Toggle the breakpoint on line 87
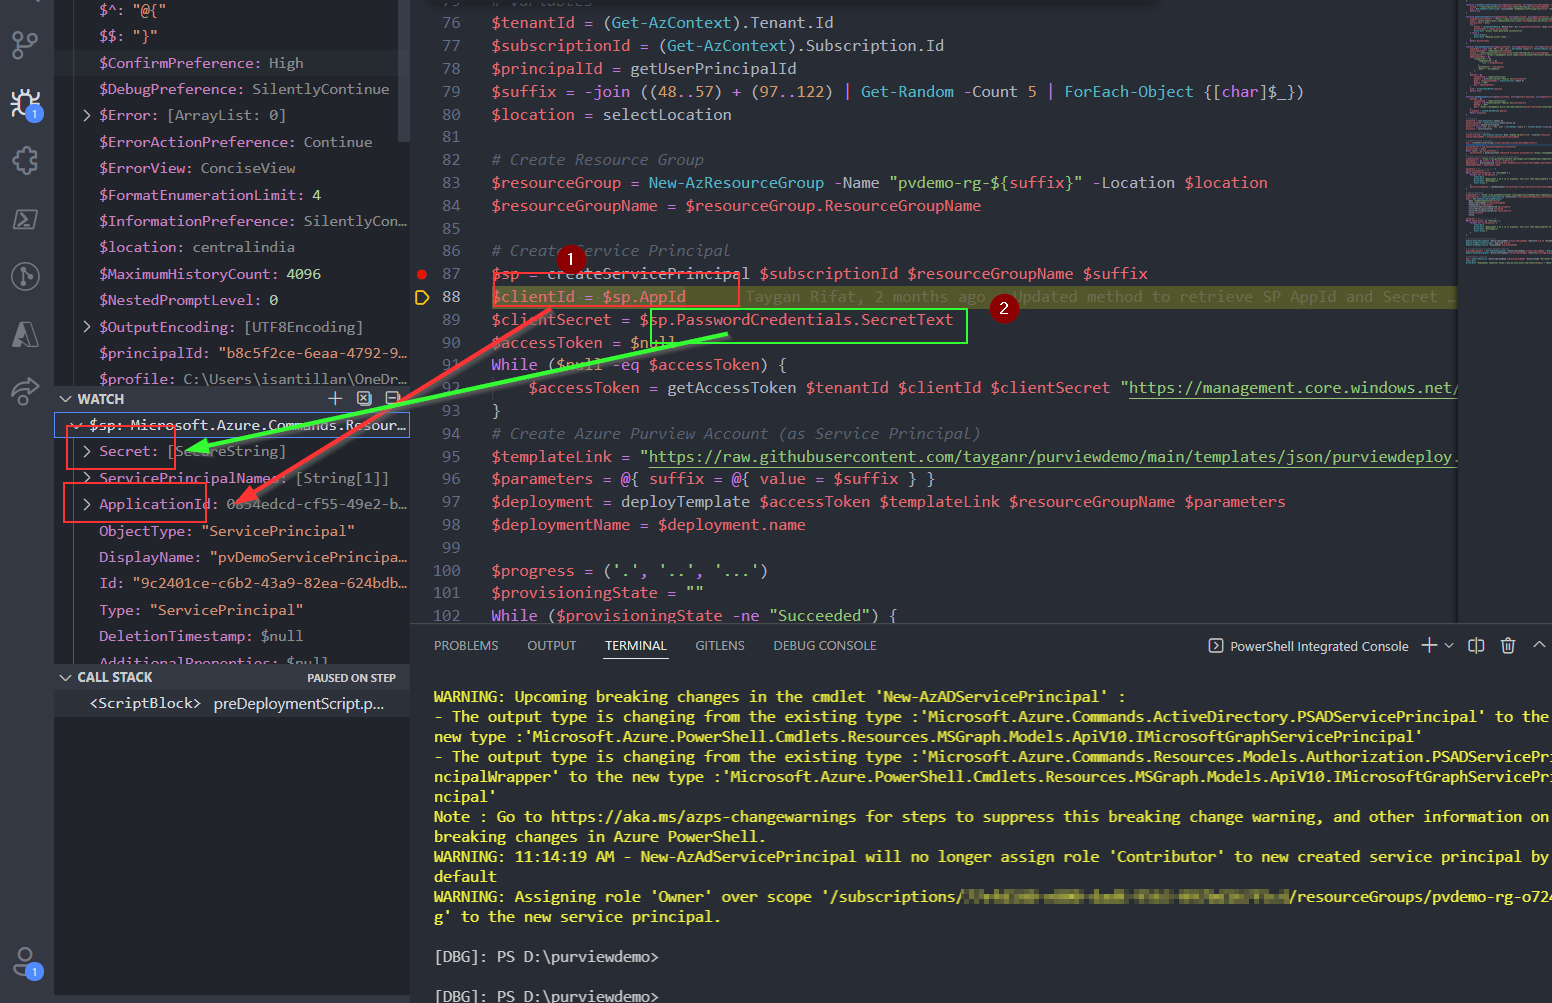This screenshot has width=1552, height=1003. [x=422, y=274]
